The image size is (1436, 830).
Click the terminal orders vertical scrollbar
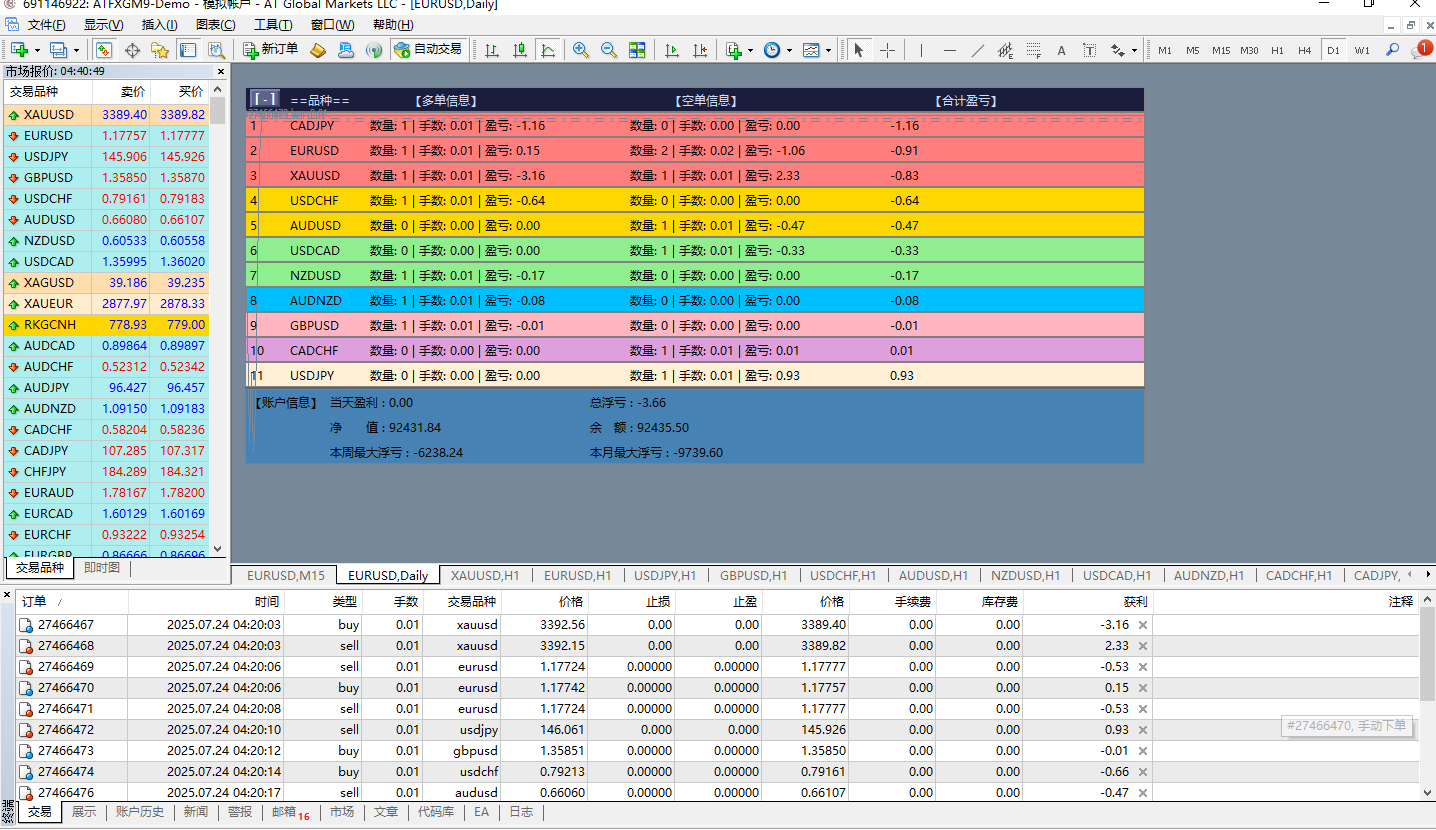[x=1427, y=655]
